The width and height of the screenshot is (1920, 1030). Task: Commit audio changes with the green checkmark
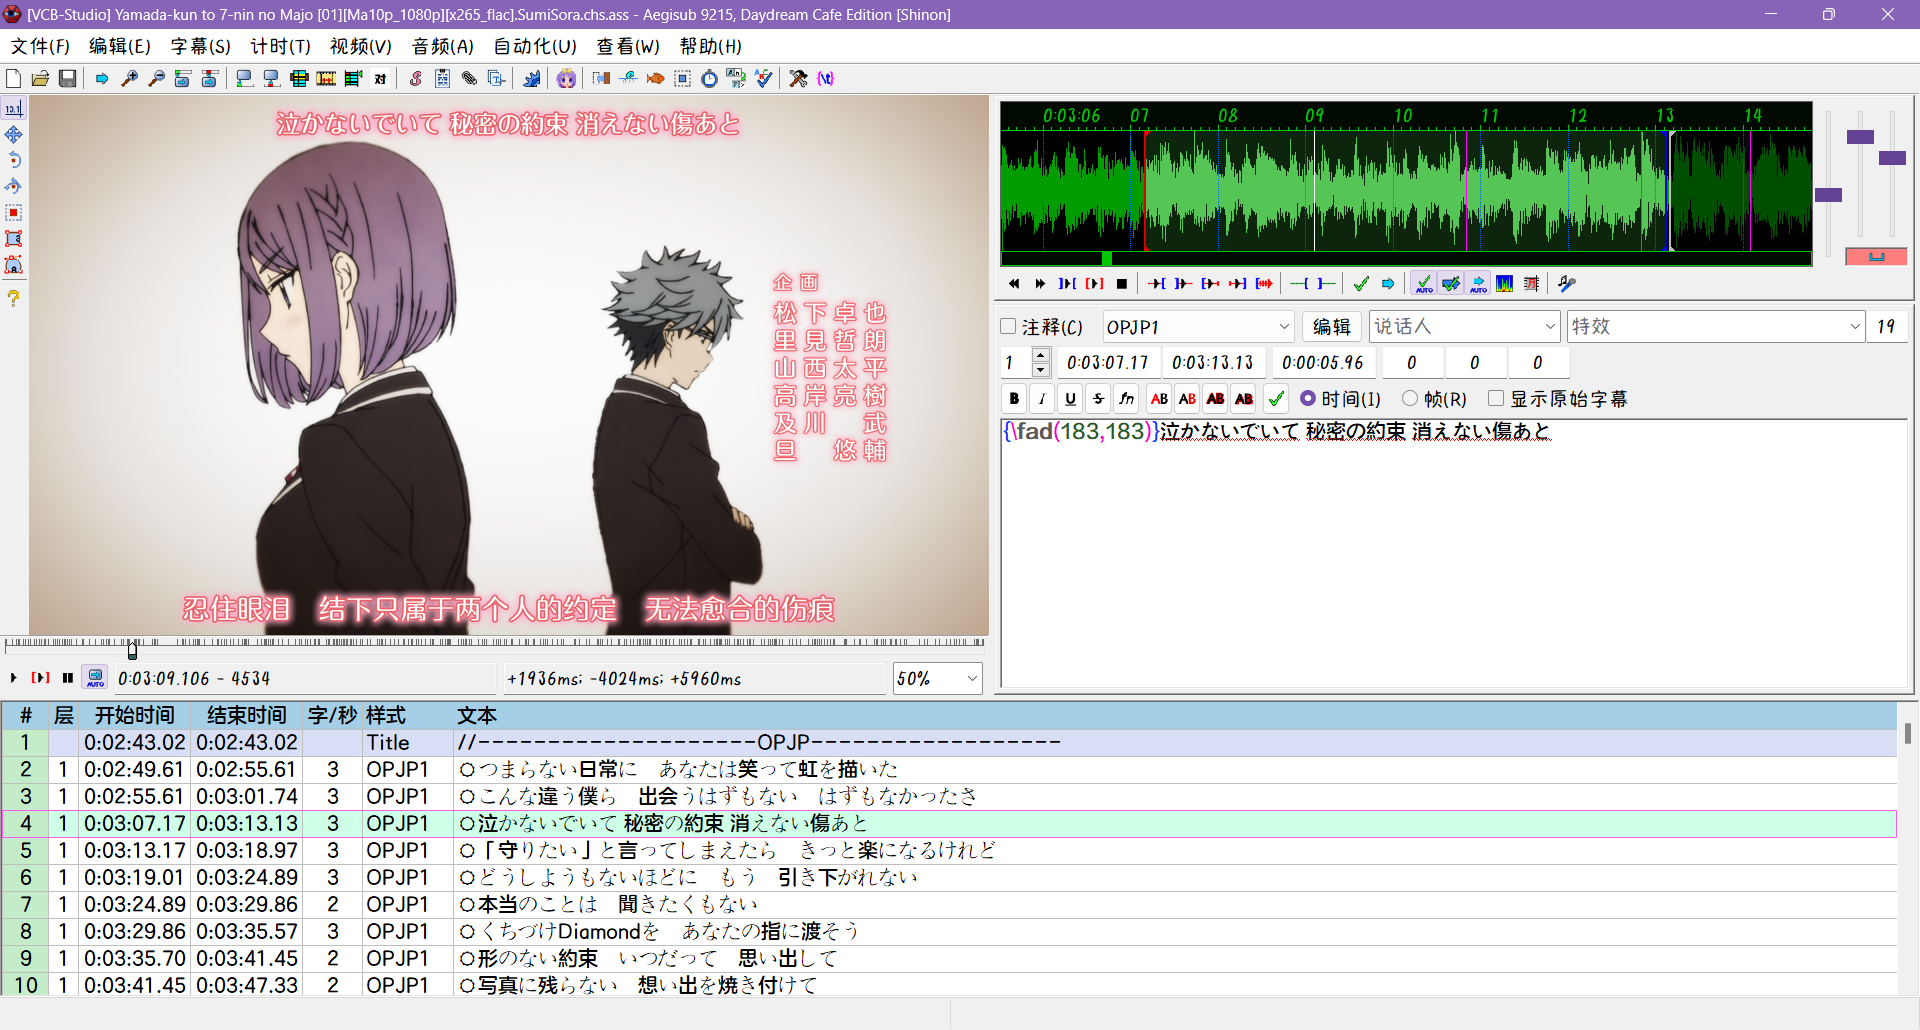click(x=1361, y=284)
